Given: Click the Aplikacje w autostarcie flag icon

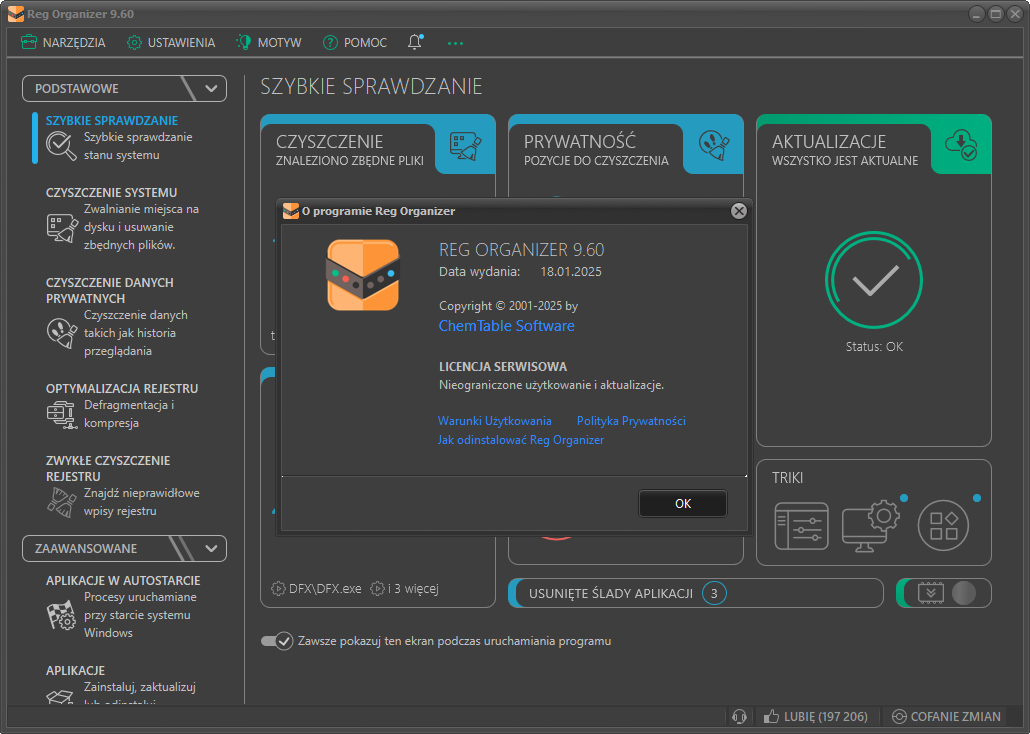Looking at the screenshot, I should (62, 615).
